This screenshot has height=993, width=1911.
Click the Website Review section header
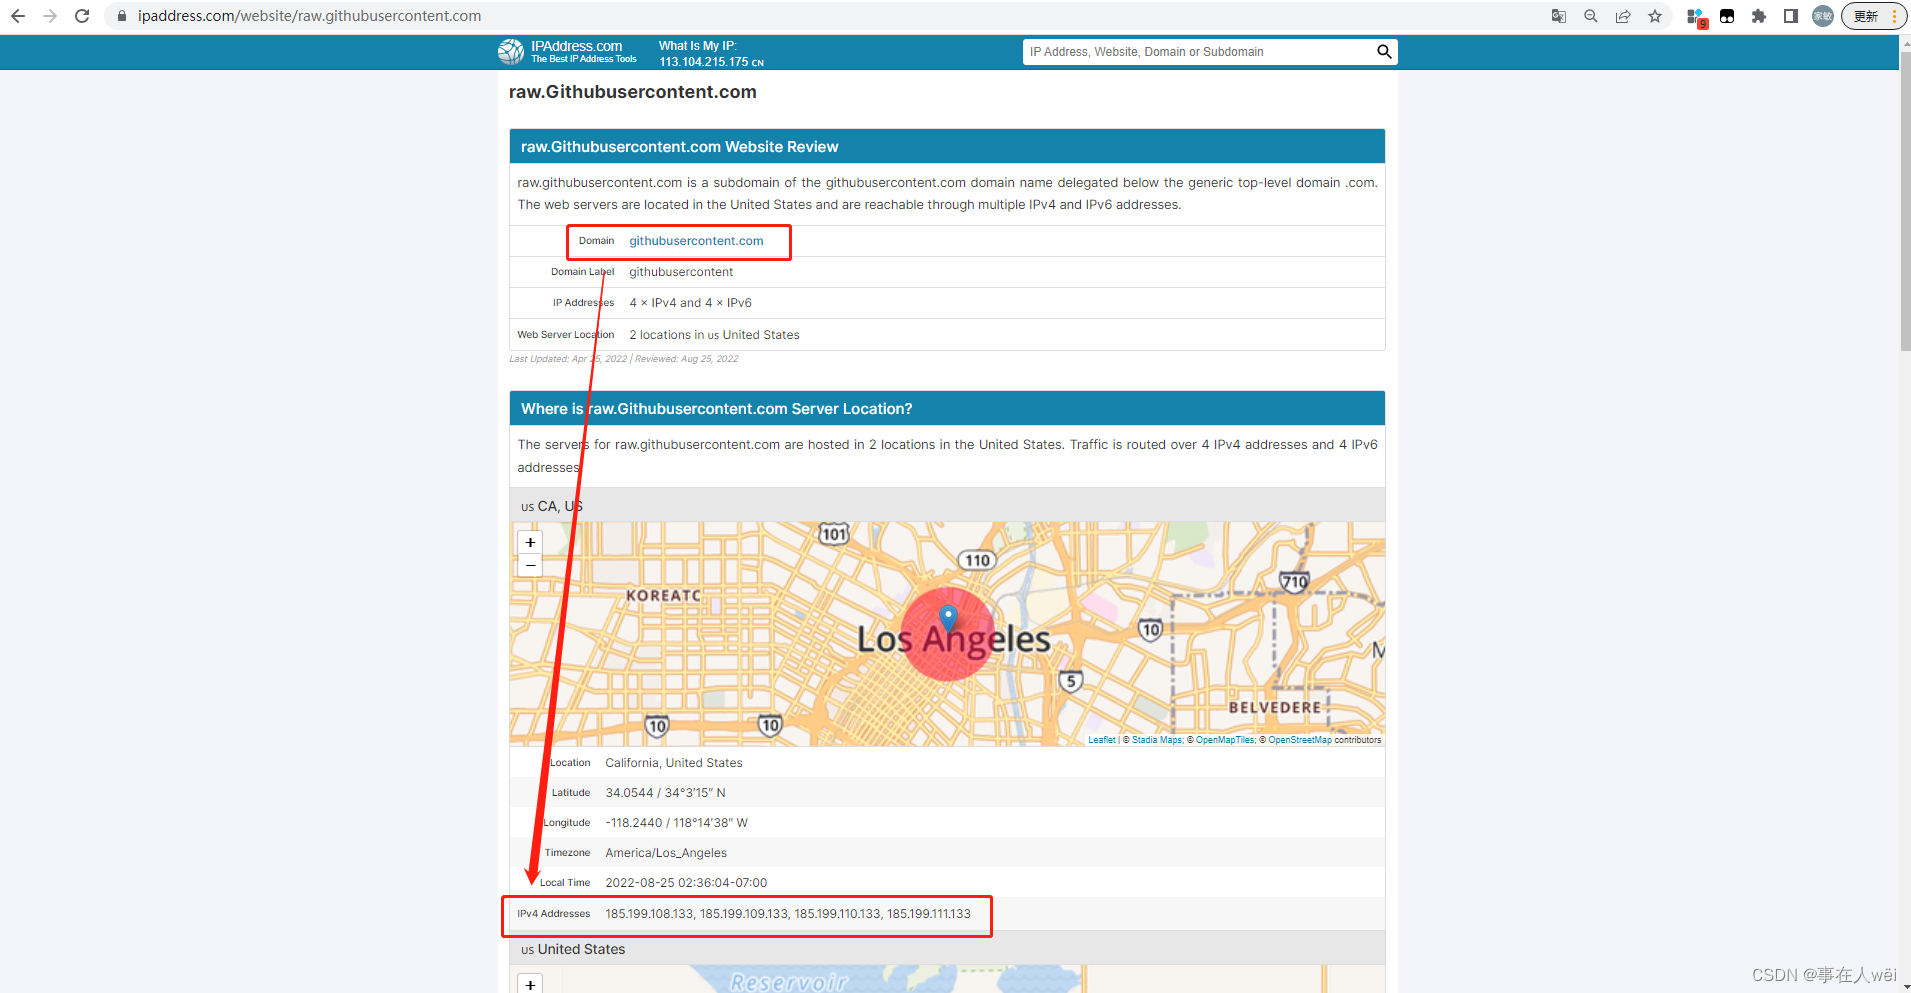947,146
